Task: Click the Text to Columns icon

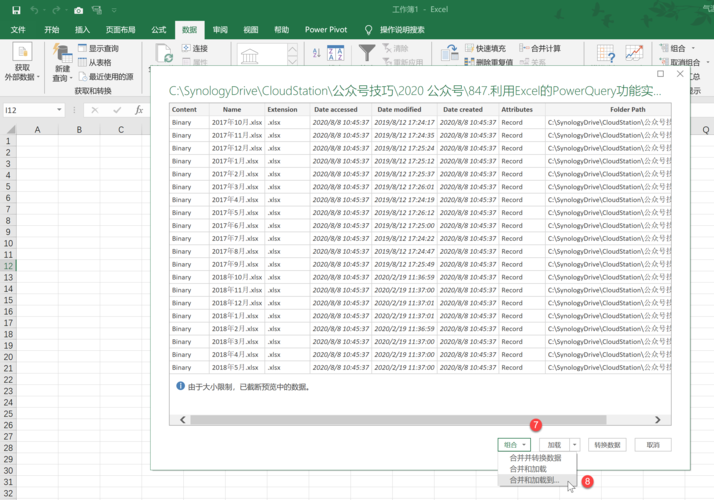Action: point(449,53)
